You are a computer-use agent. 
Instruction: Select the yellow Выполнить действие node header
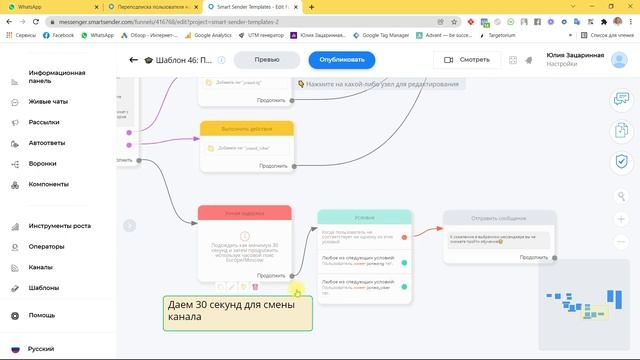[247, 129]
